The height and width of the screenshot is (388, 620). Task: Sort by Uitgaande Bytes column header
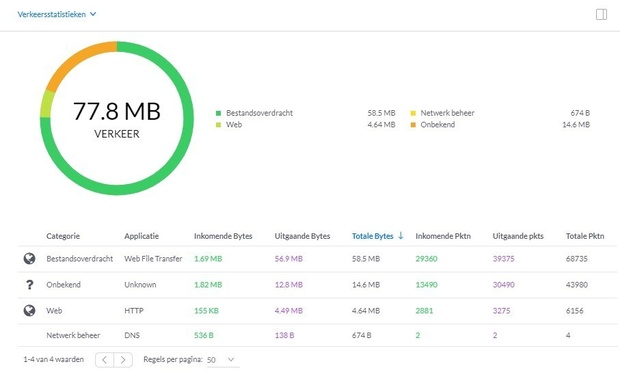[x=302, y=236]
